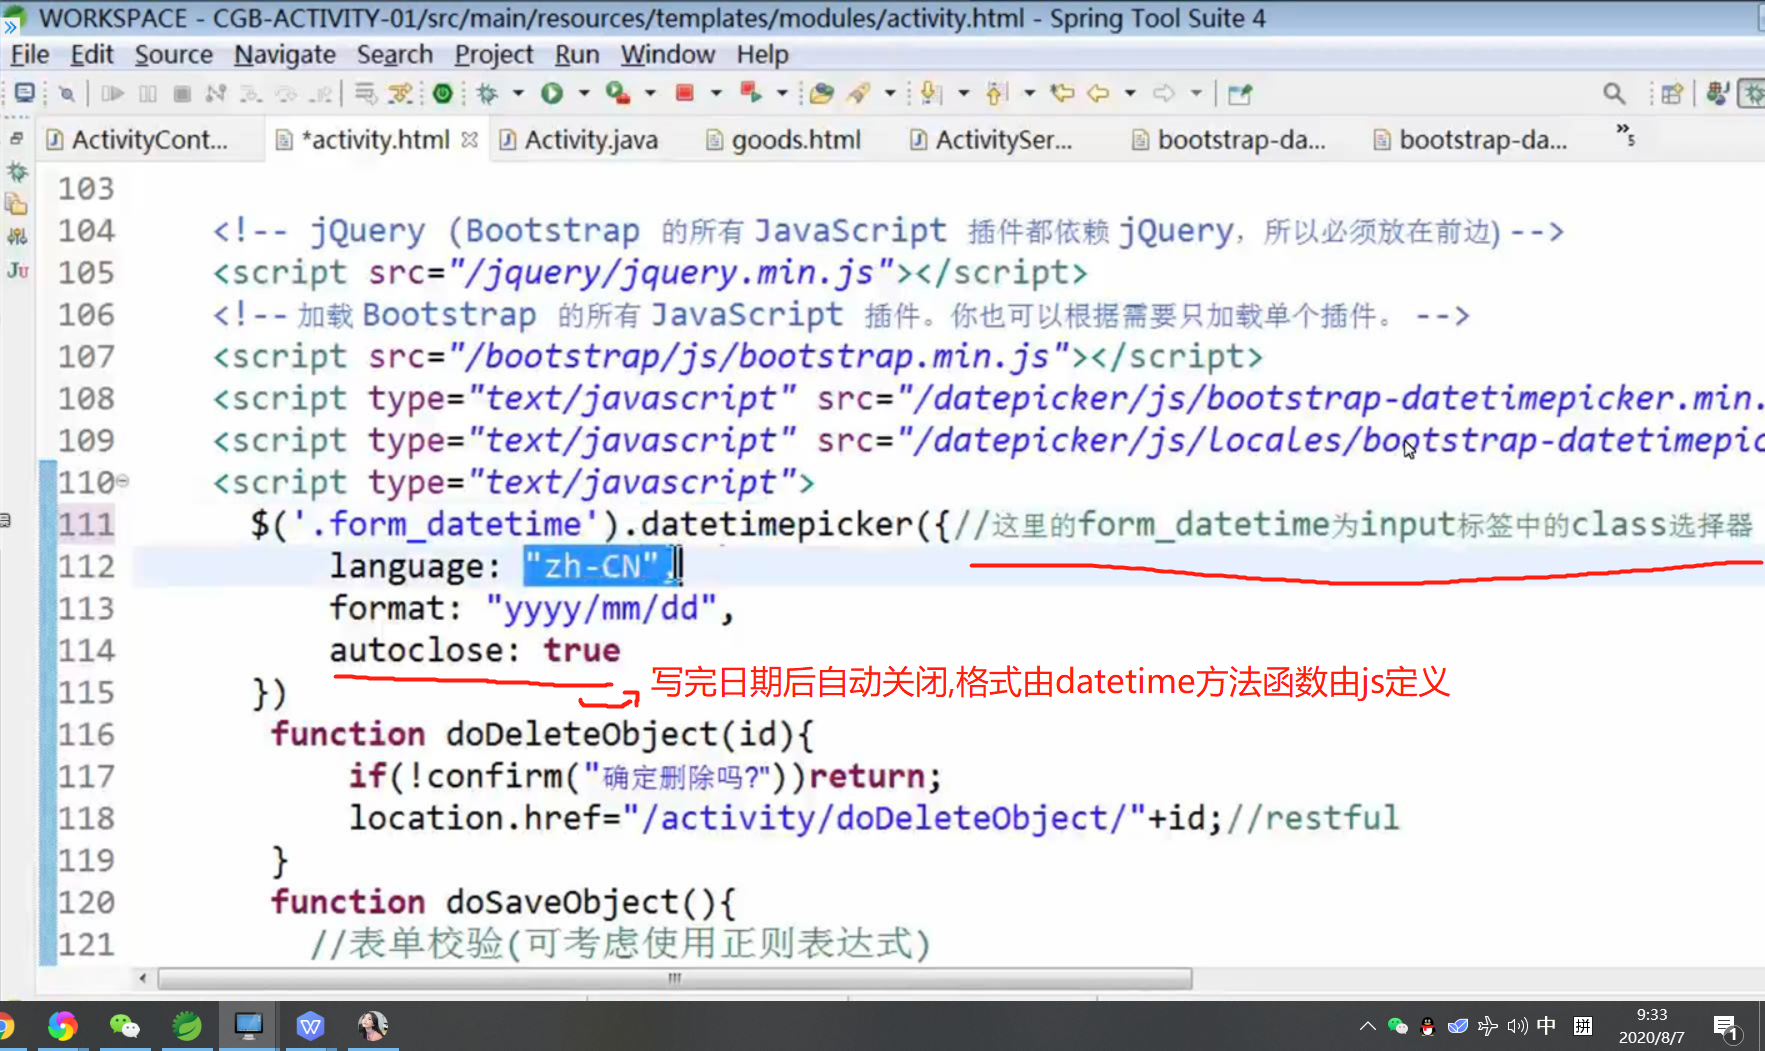Switch input method from Chinese in system tray
The image size is (1765, 1051).
[1546, 1025]
